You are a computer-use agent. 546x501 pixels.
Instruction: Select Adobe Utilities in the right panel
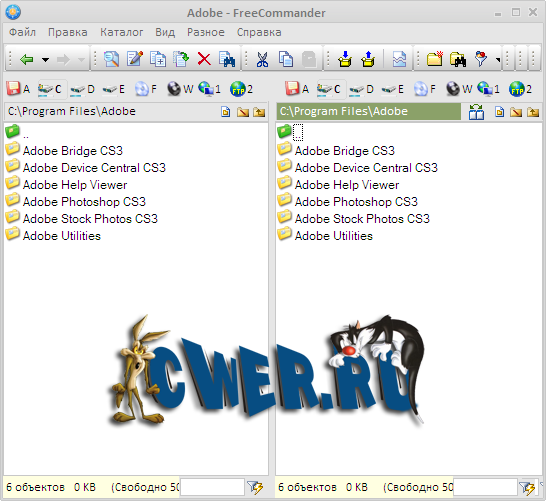[x=334, y=236]
